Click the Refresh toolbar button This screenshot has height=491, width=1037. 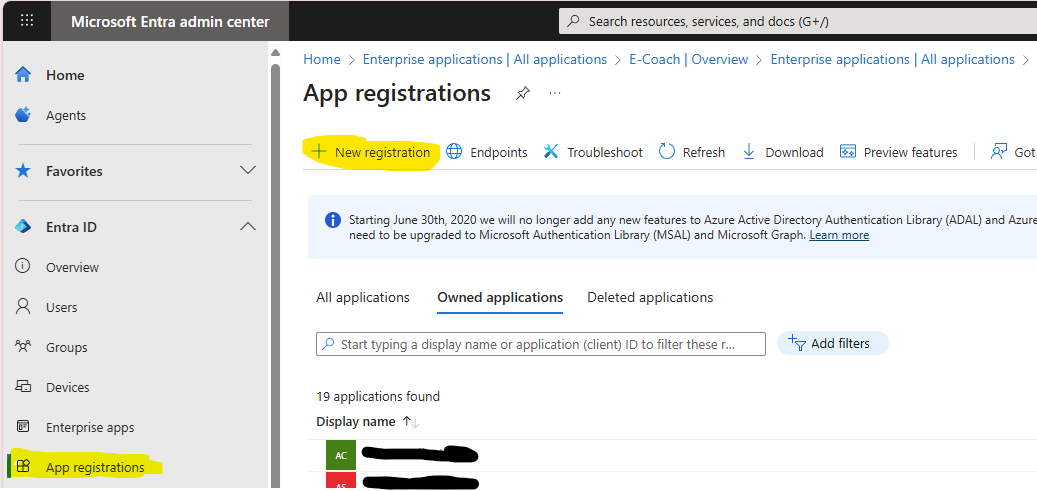(692, 152)
